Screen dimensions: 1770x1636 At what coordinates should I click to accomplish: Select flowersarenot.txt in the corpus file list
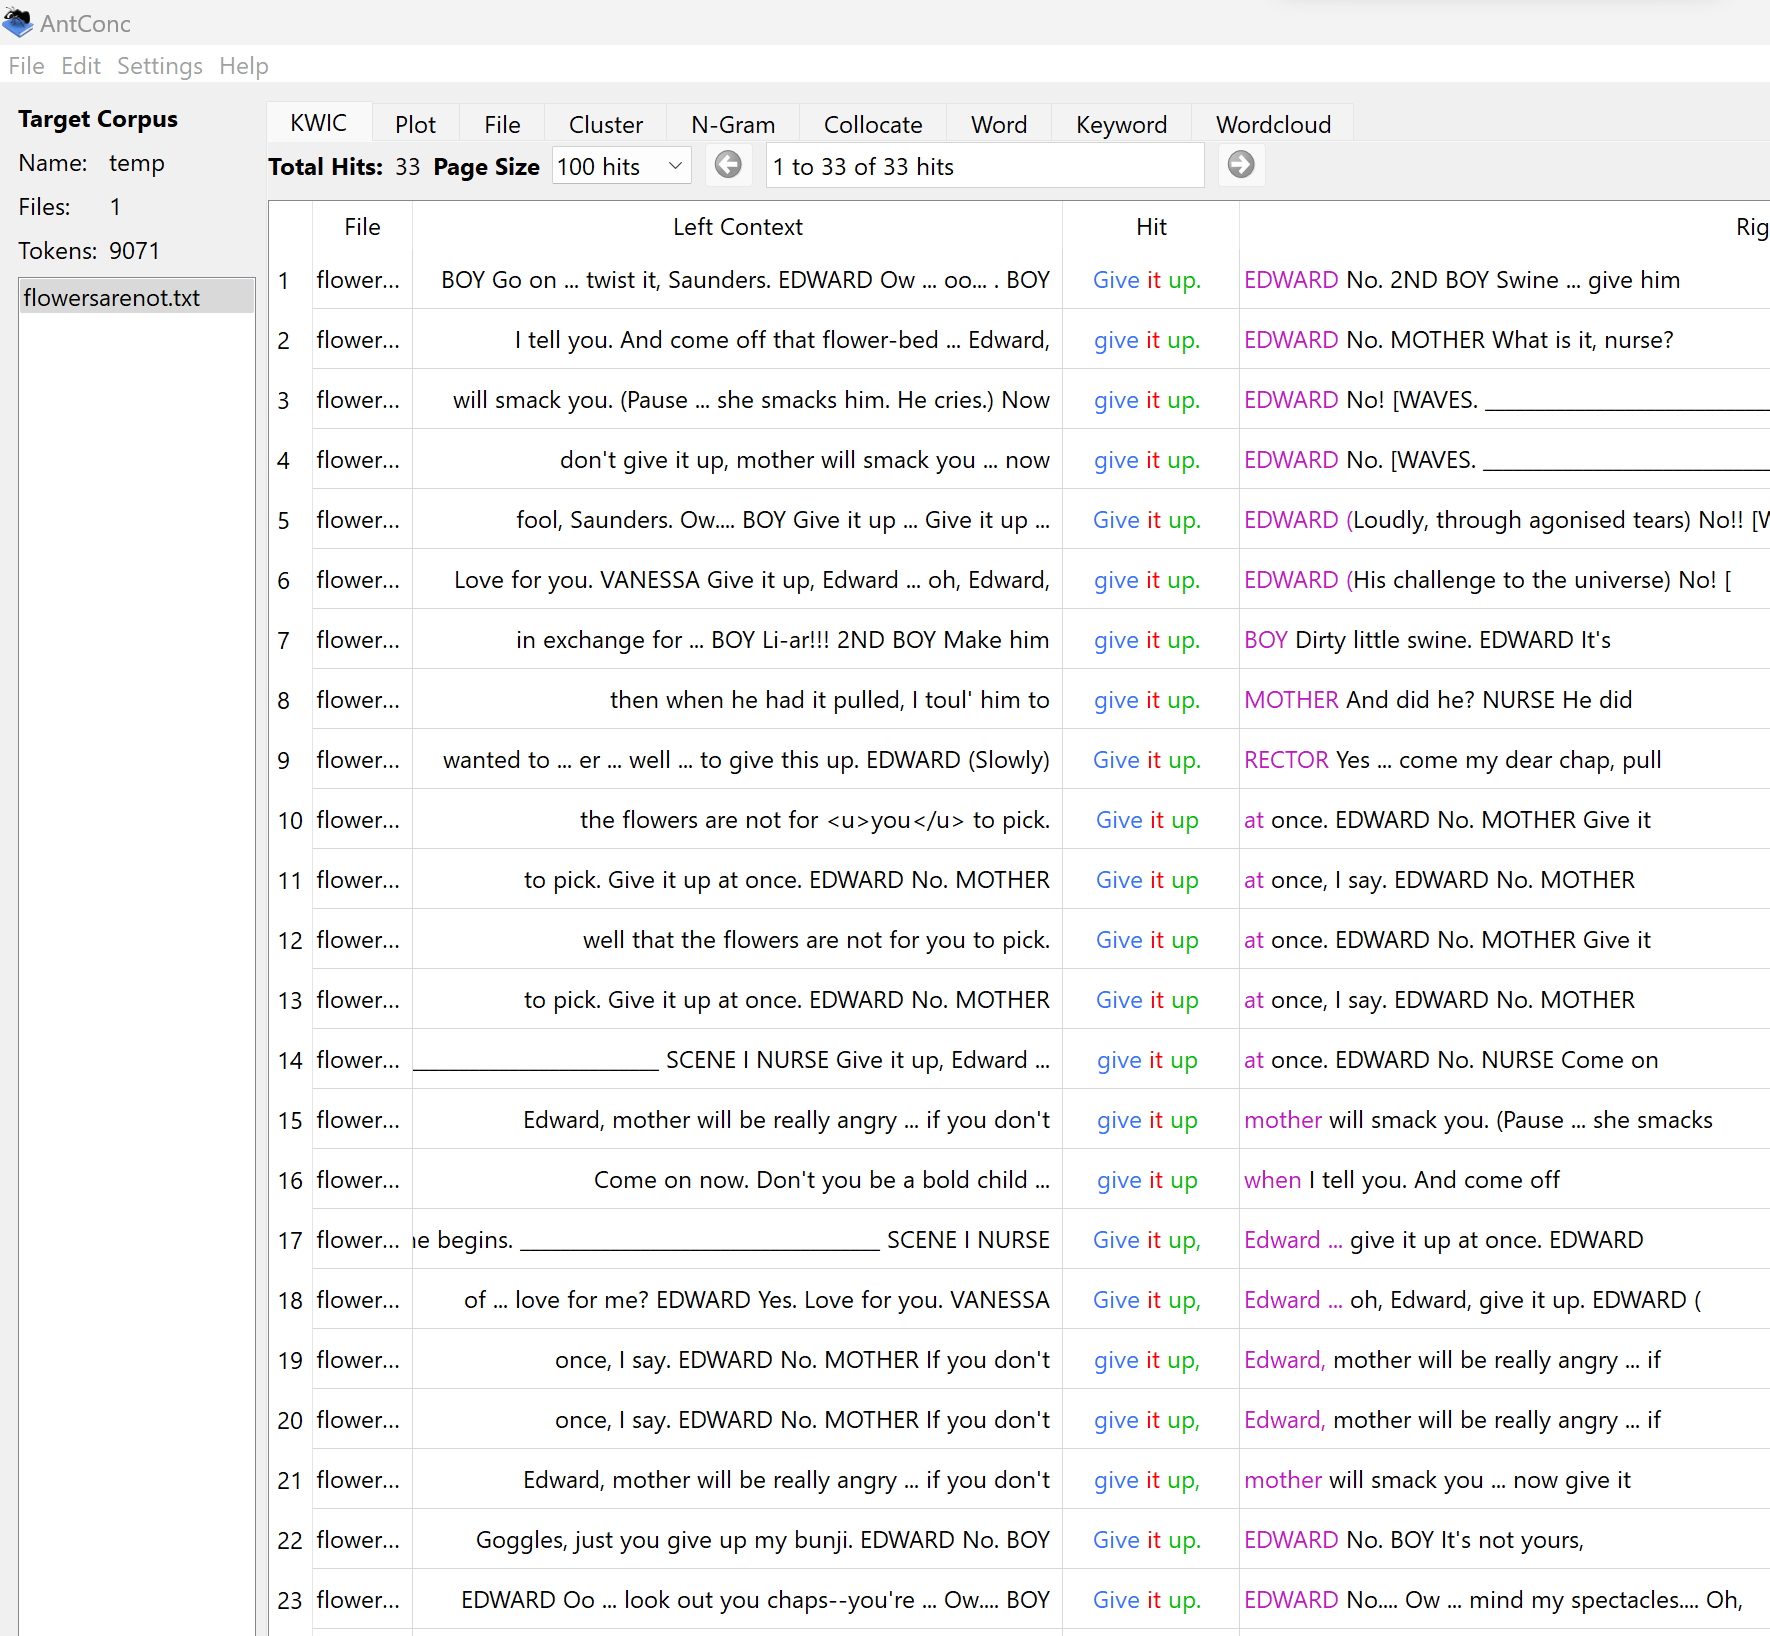[x=137, y=297]
